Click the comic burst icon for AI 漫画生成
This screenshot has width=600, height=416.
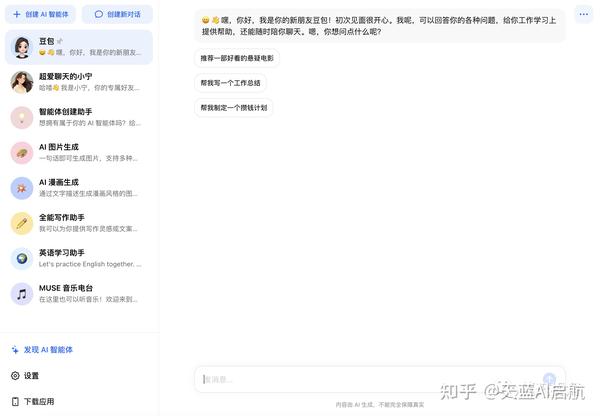[x=22, y=188]
